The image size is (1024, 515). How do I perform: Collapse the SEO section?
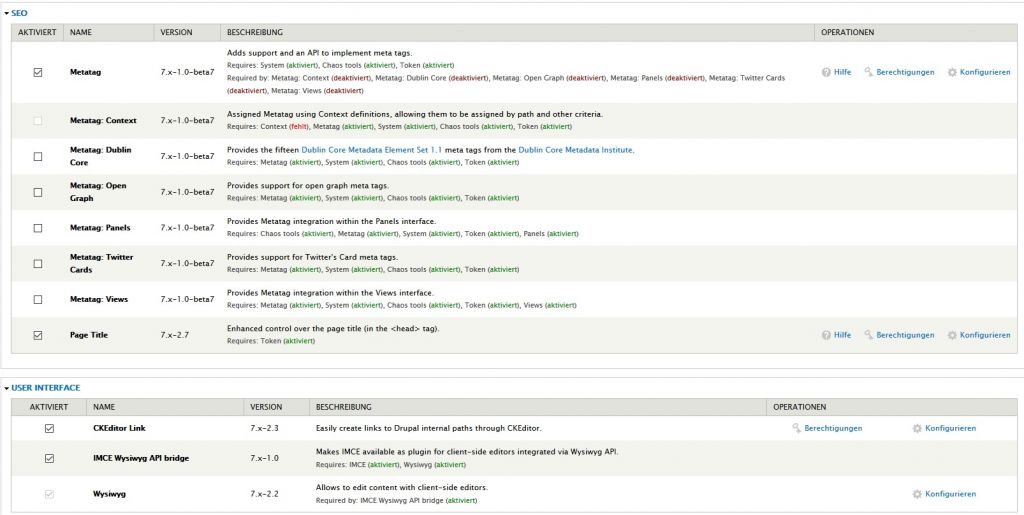19,12
